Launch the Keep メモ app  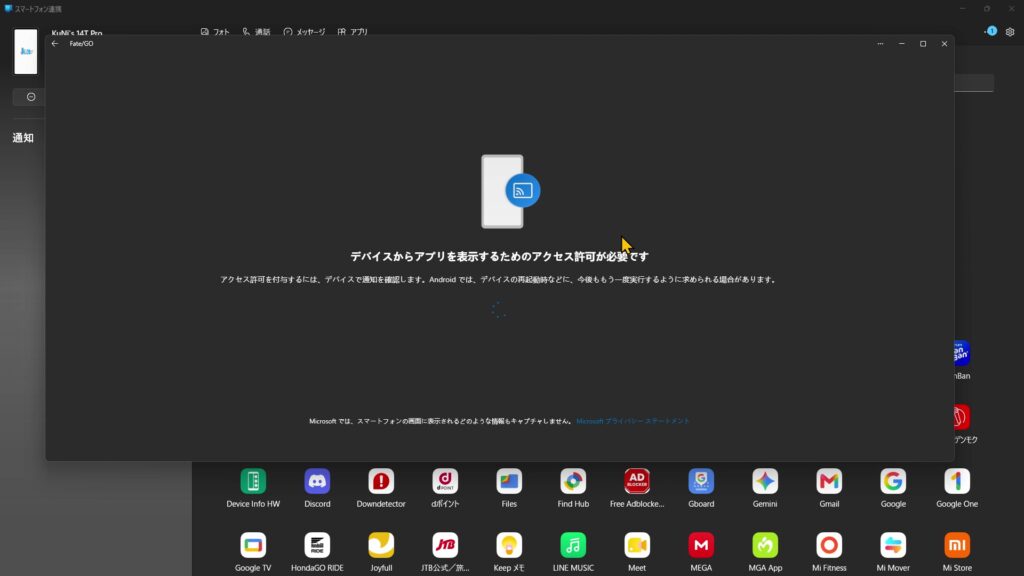pyautogui.click(x=509, y=545)
